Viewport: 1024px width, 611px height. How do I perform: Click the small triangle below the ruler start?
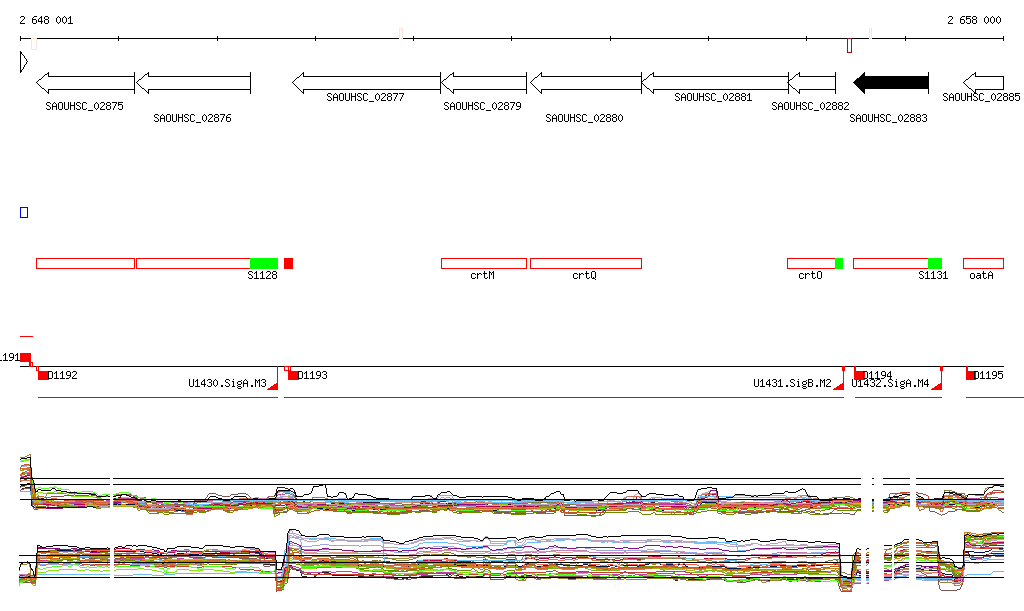23,62
